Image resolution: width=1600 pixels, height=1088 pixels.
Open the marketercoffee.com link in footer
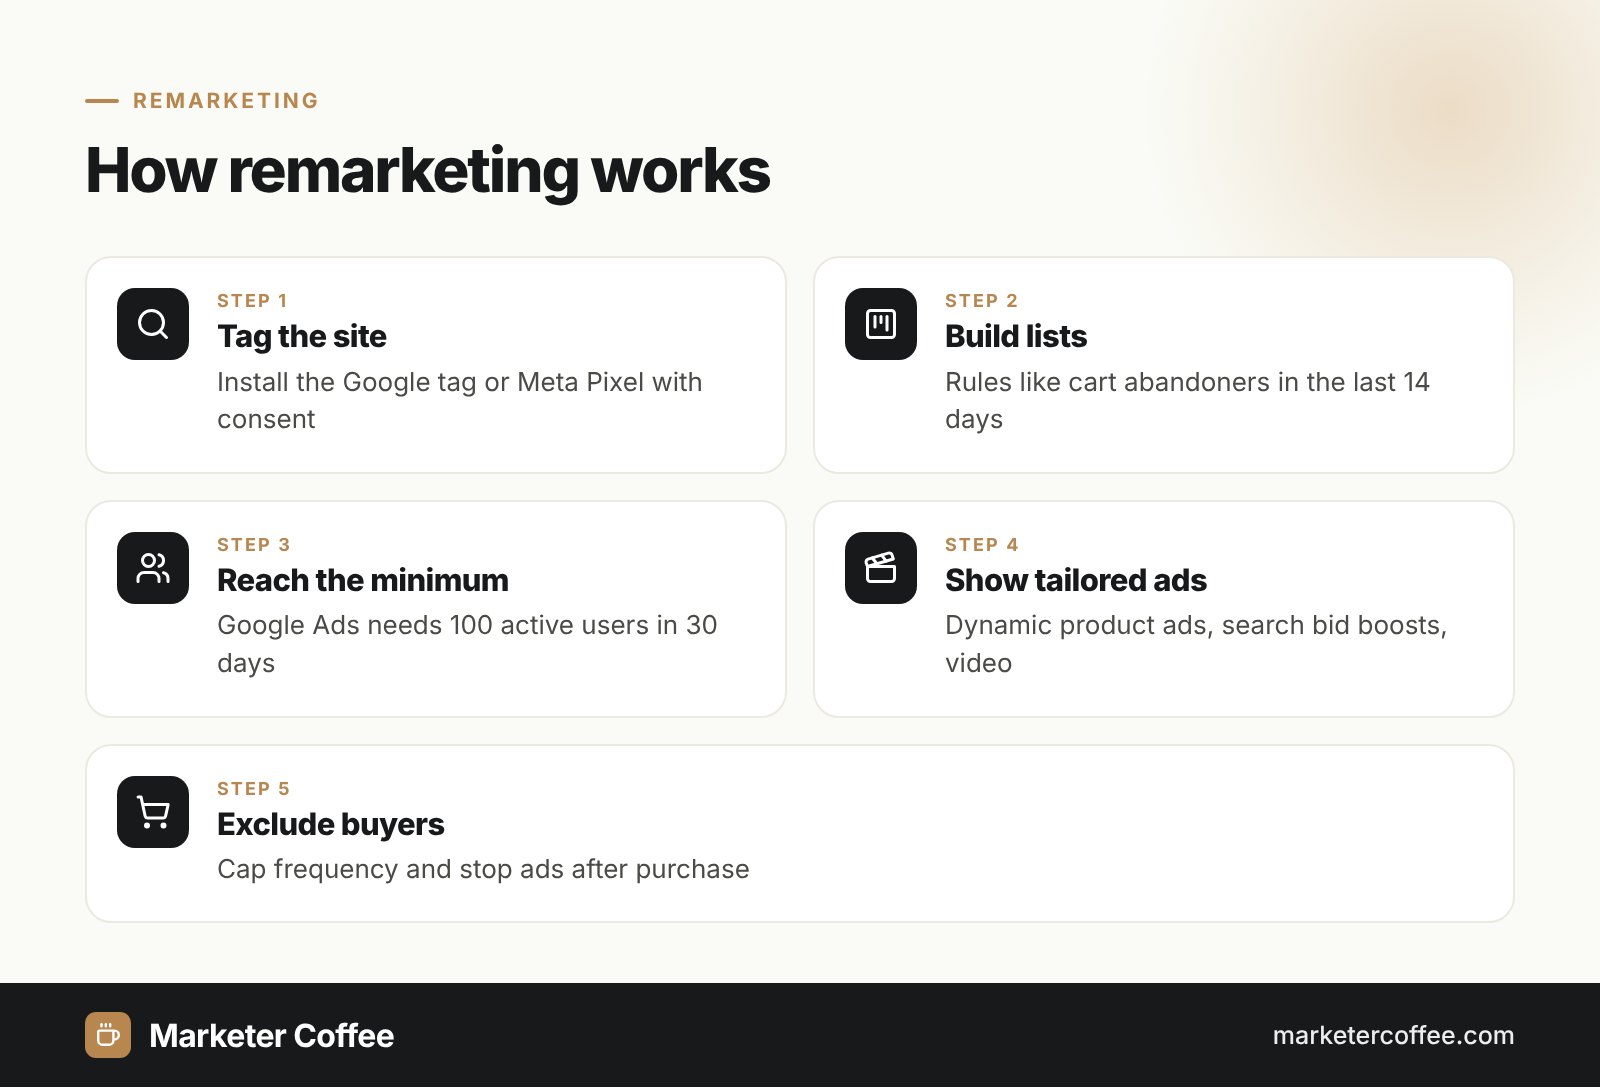pos(1393,1035)
